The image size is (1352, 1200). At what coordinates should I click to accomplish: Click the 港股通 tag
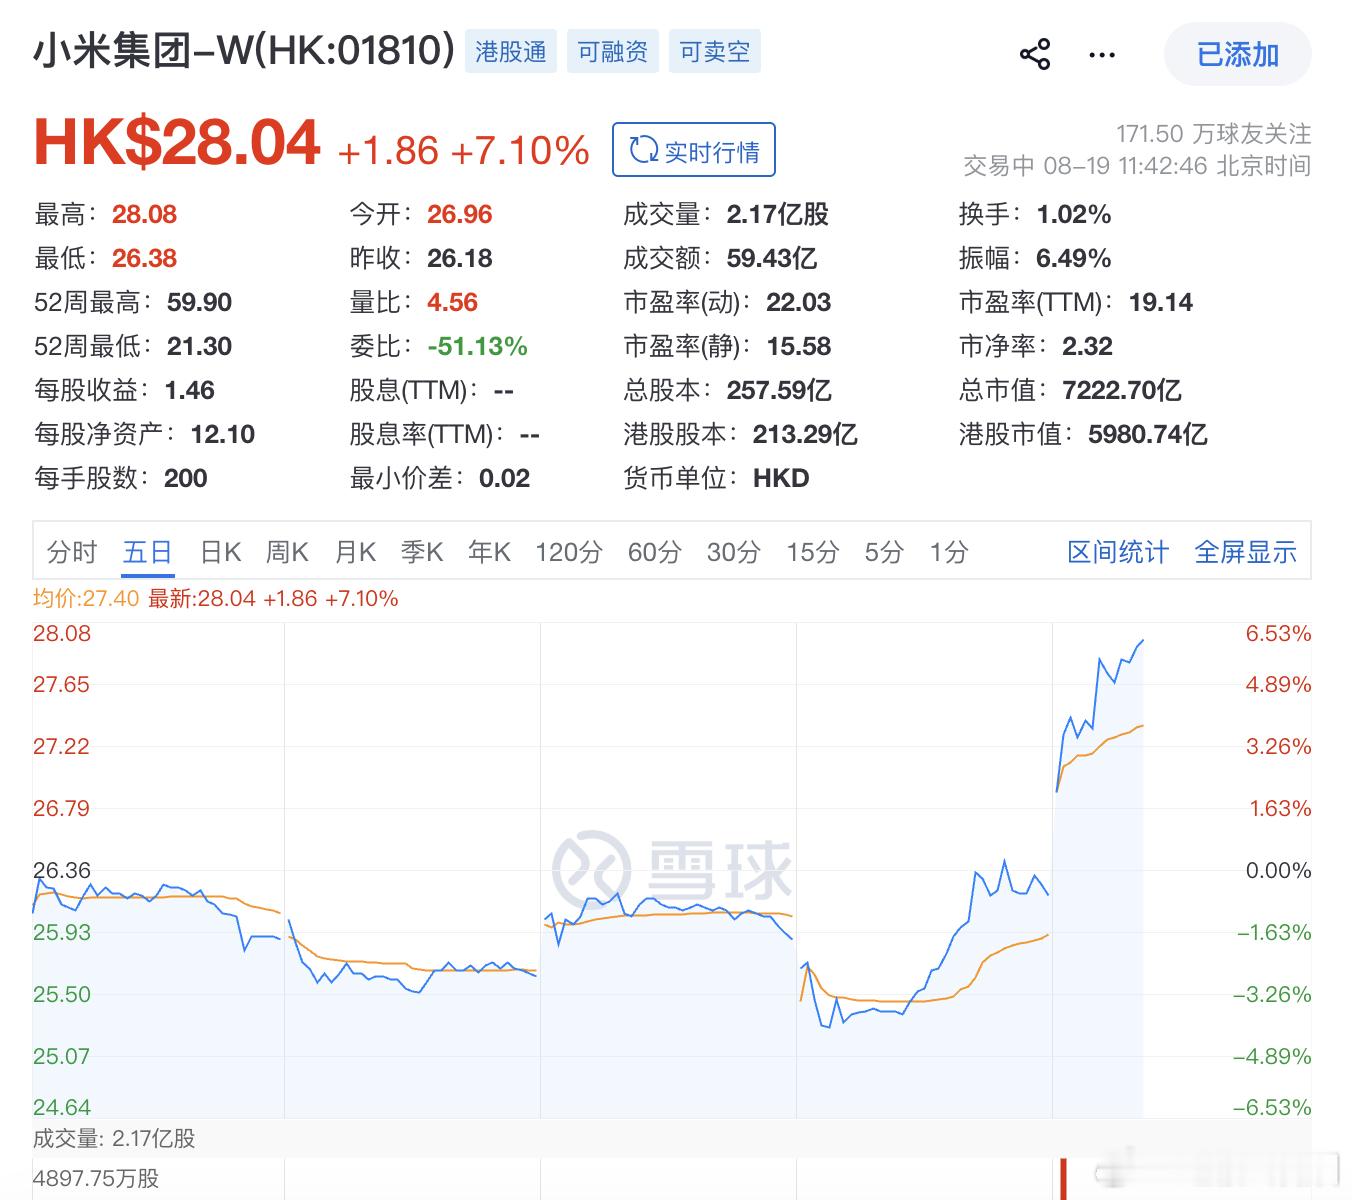pos(511,51)
